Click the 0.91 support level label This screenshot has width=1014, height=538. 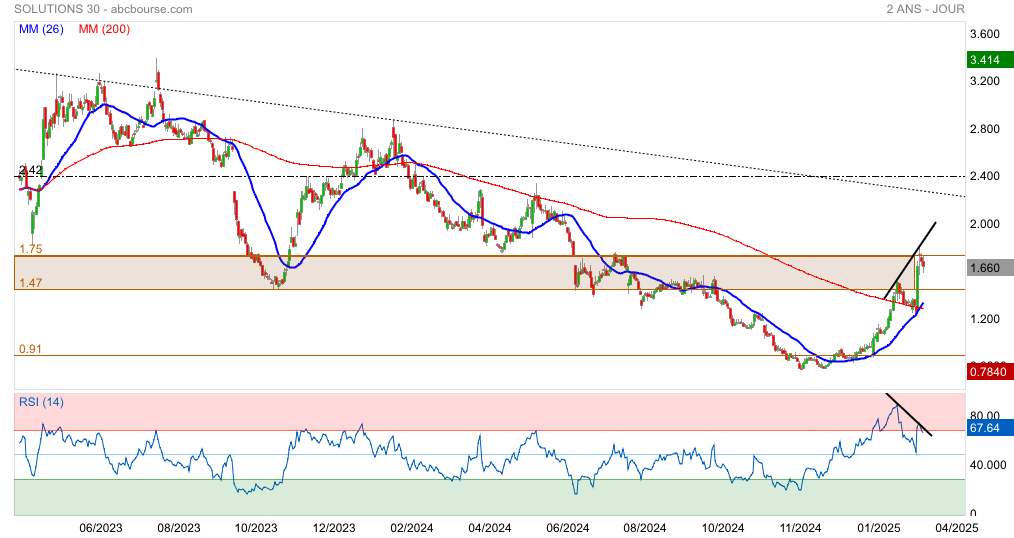click(x=30, y=349)
